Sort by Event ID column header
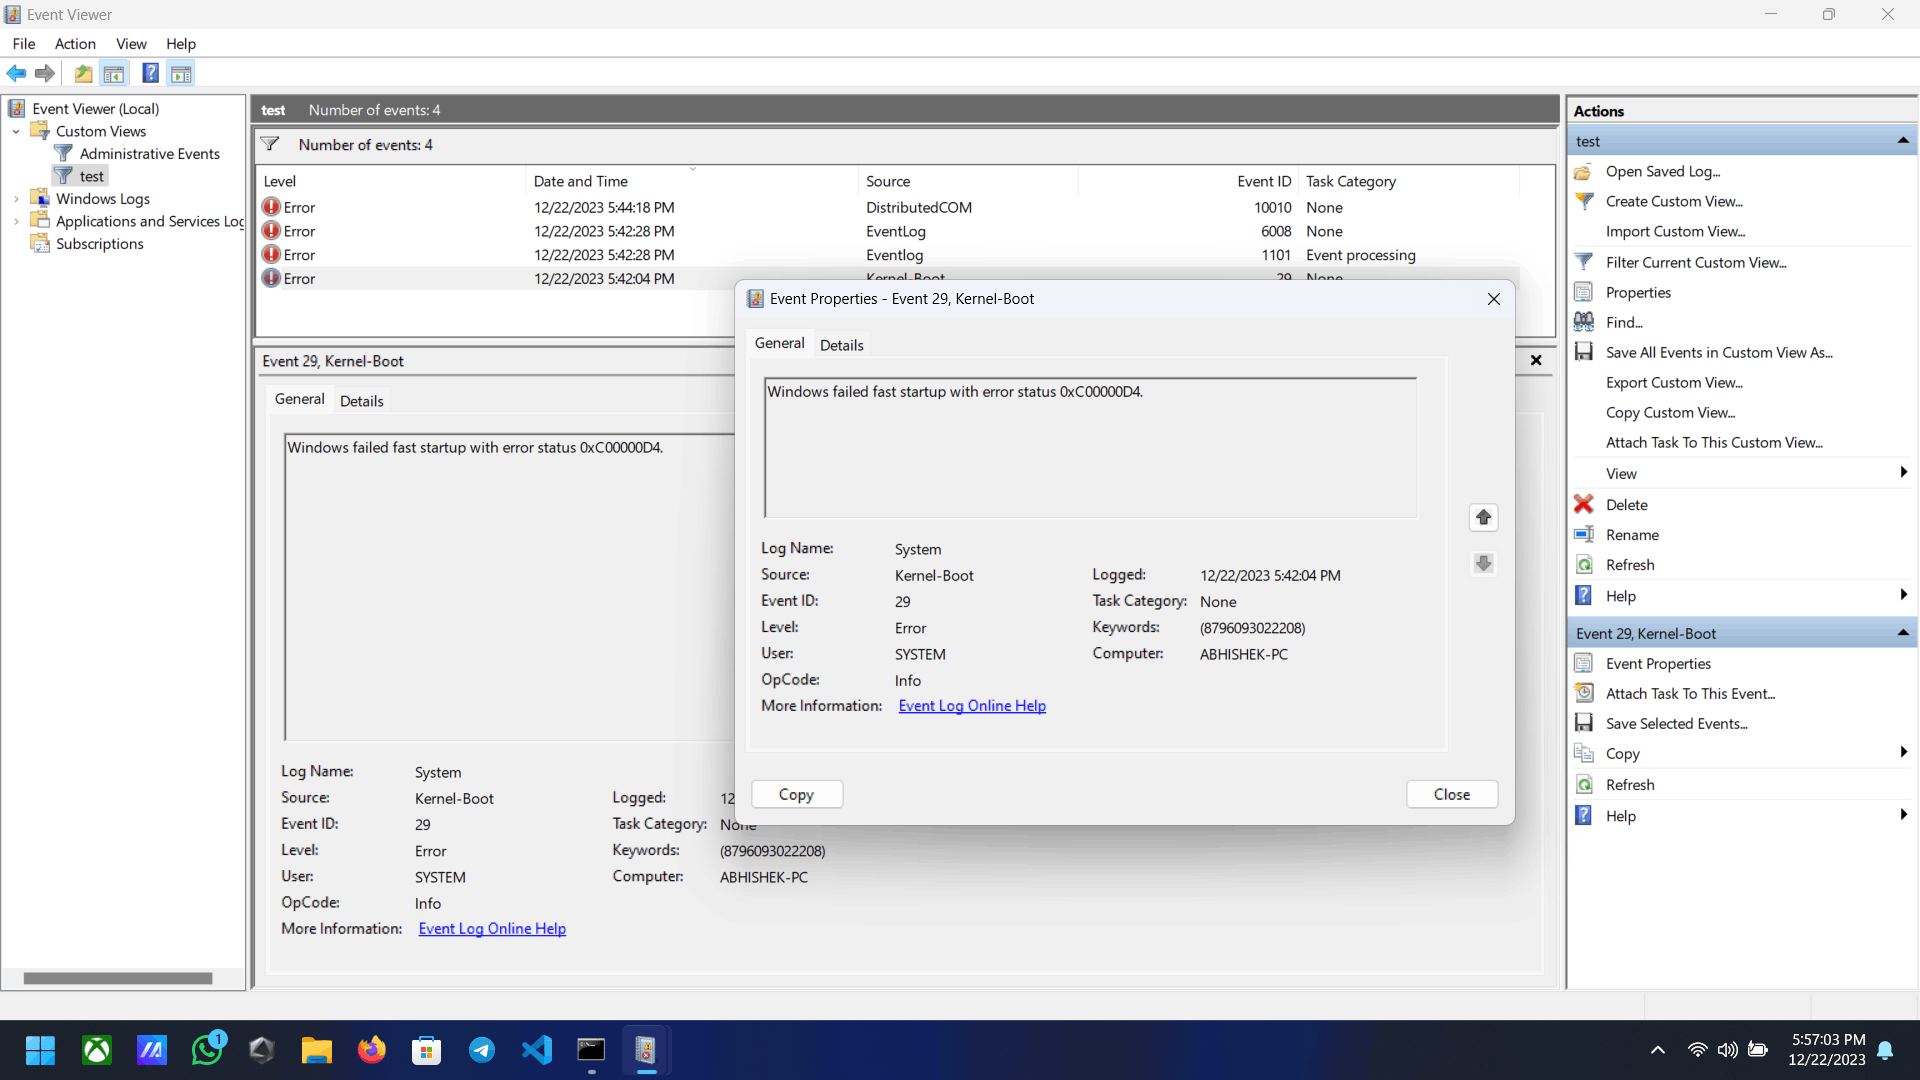1920x1080 pixels. (1187, 181)
